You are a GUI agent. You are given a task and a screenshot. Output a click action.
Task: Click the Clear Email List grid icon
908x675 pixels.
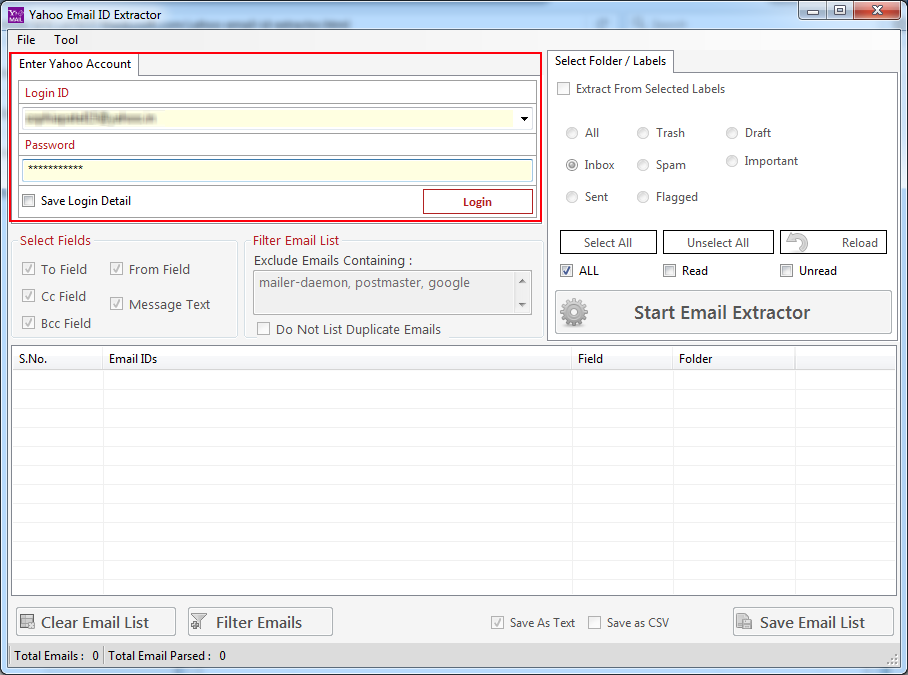(x=27, y=622)
